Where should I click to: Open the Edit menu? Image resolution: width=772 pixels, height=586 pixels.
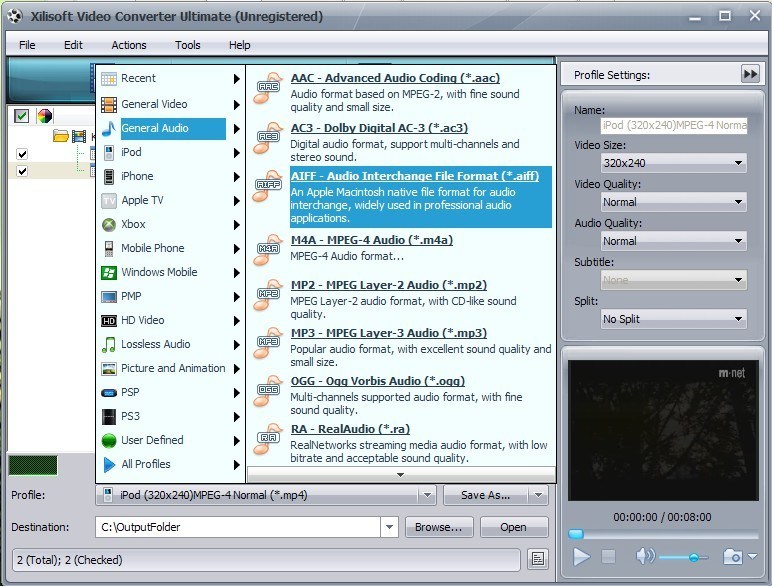[73, 45]
